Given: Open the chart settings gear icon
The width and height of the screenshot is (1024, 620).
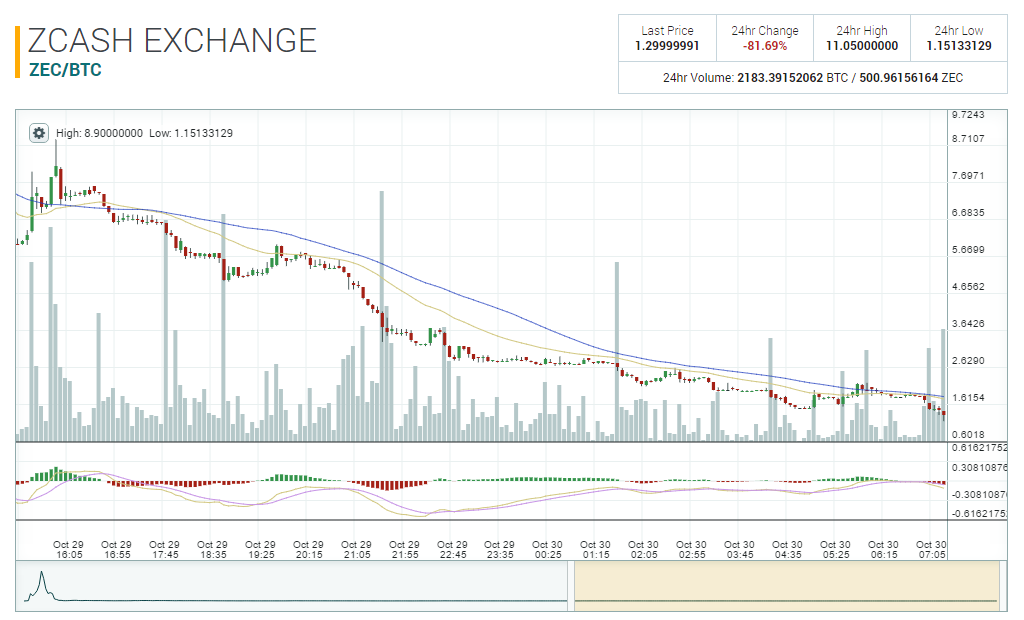Looking at the screenshot, I should pos(38,131).
